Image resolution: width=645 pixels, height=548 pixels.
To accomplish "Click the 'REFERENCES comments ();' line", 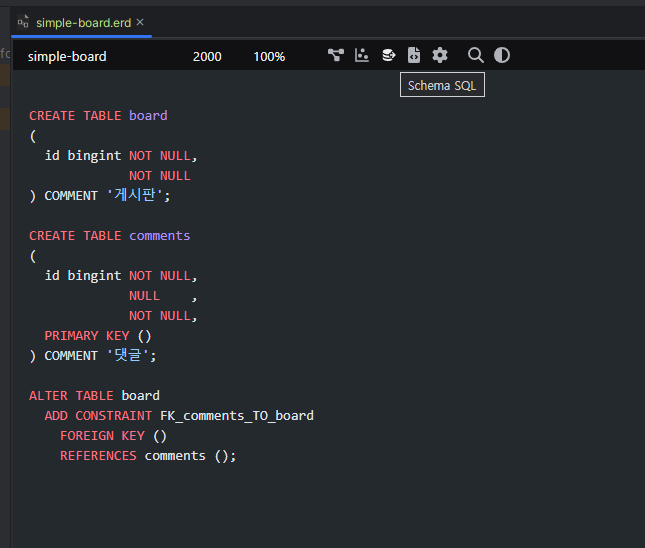I will (x=148, y=456).
